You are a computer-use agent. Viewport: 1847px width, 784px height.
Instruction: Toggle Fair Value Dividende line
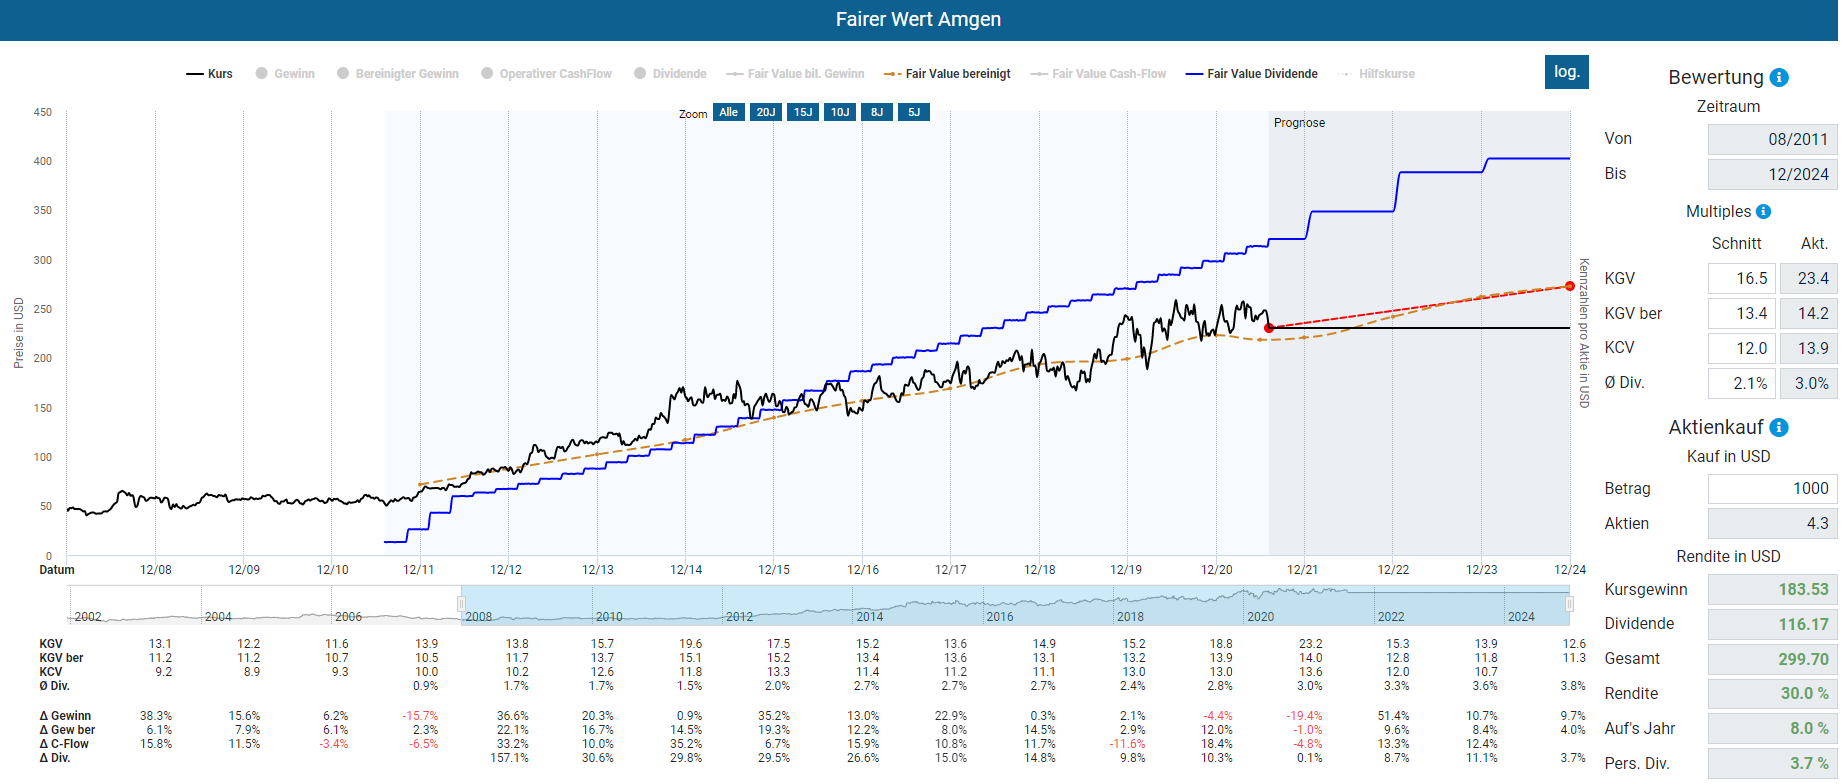pyautogui.click(x=1251, y=74)
